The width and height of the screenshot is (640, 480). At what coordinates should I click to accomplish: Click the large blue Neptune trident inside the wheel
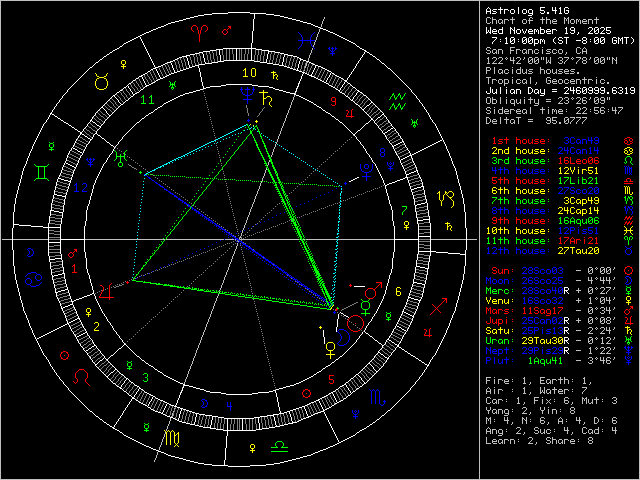tap(247, 95)
